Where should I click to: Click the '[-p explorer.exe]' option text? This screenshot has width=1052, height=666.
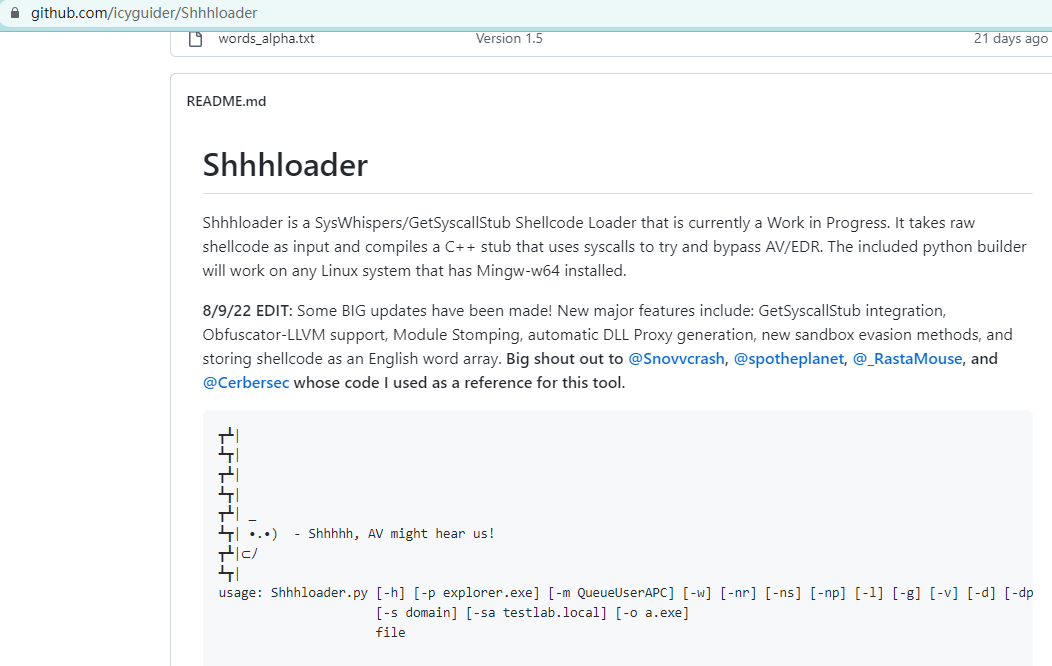tap(476, 593)
